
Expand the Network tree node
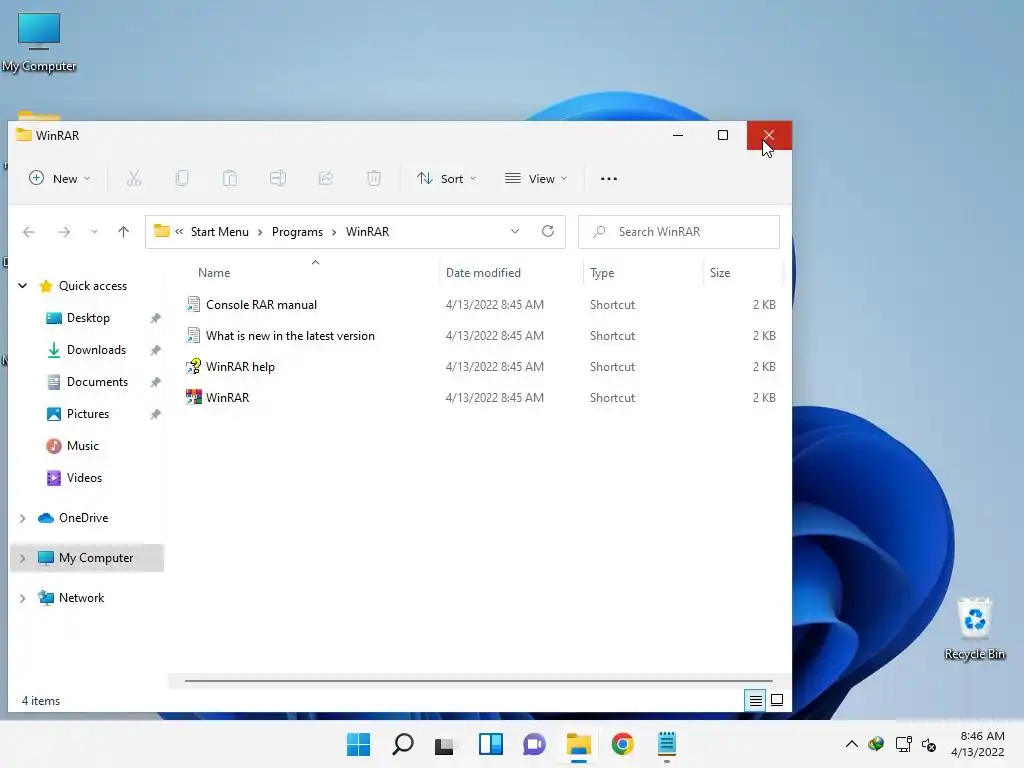(x=22, y=598)
